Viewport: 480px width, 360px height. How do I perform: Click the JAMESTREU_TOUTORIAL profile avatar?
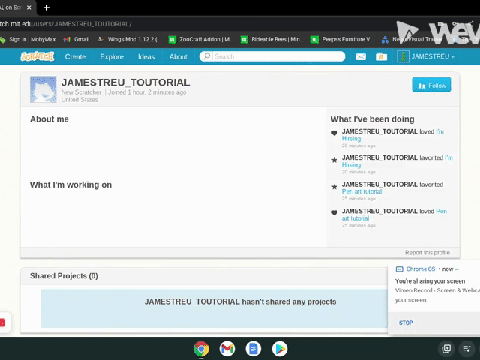pos(43,89)
